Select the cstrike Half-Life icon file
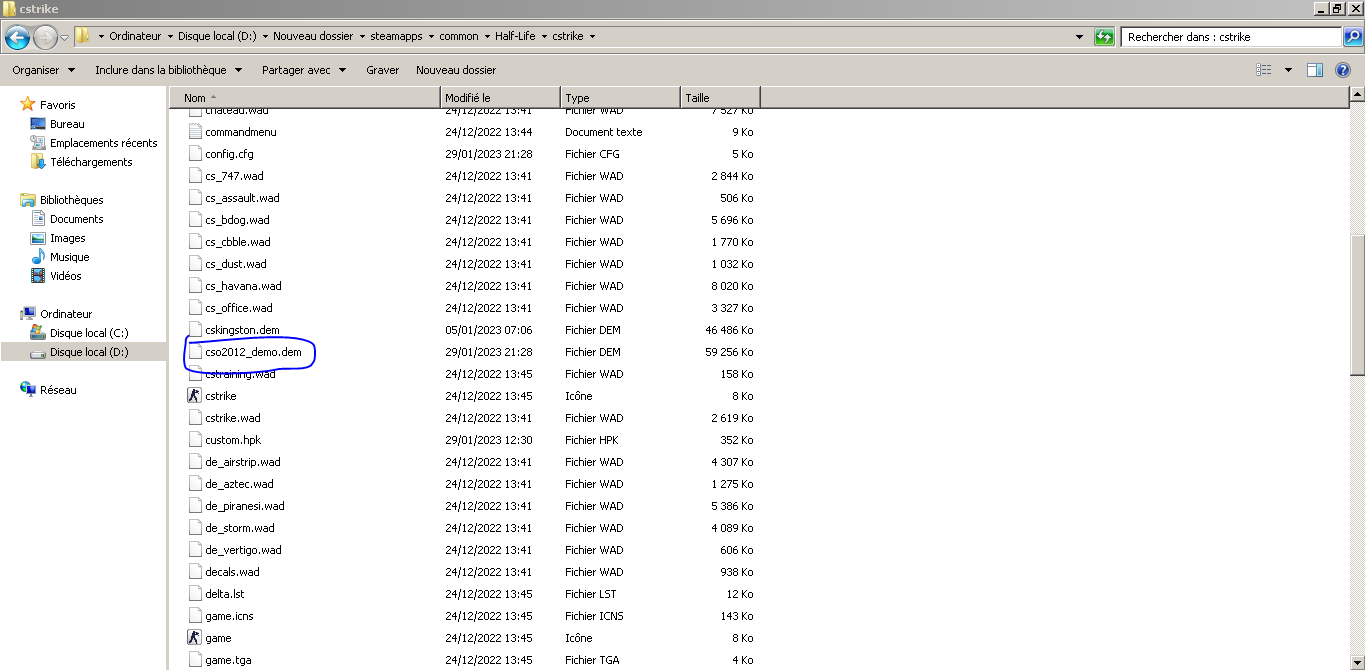The width and height of the screenshot is (1365, 670). click(x=220, y=396)
